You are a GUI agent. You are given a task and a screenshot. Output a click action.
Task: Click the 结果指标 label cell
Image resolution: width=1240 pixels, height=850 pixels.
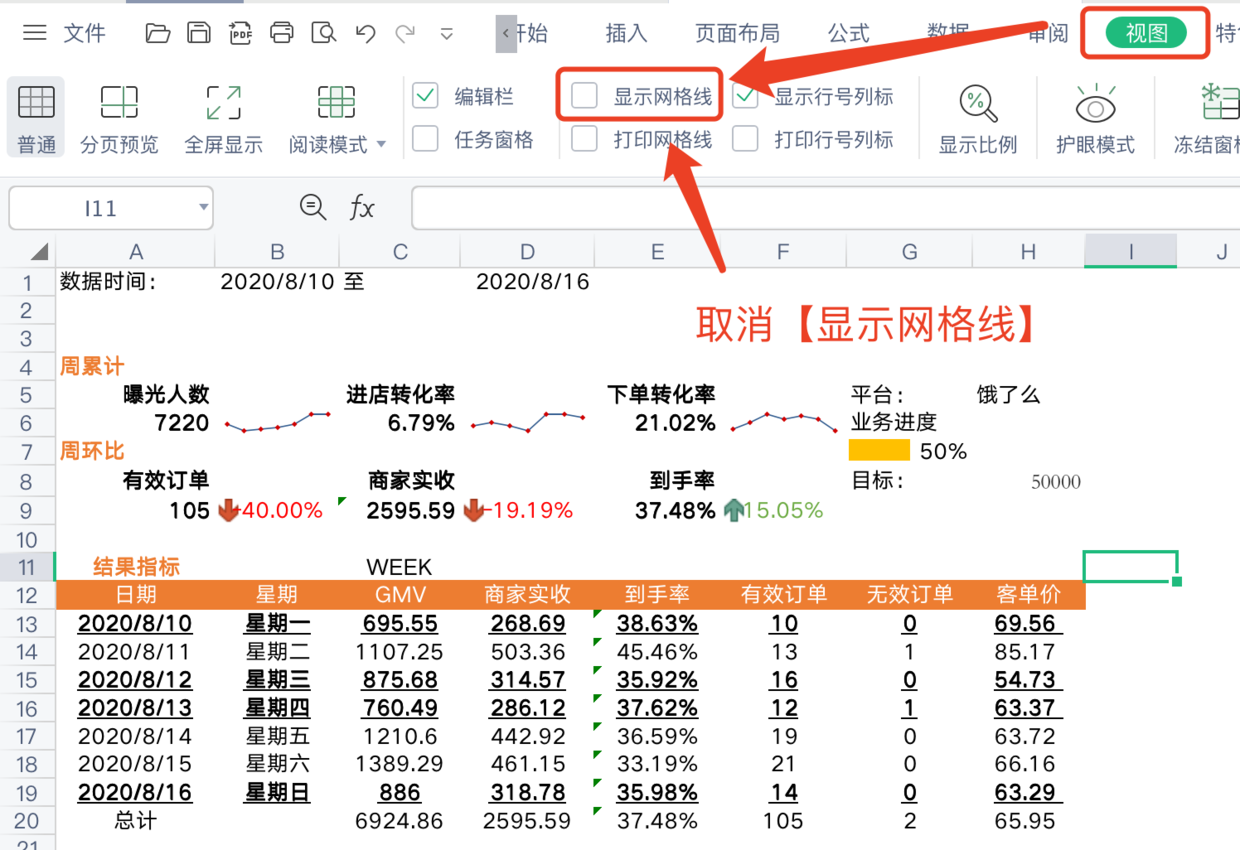coord(136,567)
